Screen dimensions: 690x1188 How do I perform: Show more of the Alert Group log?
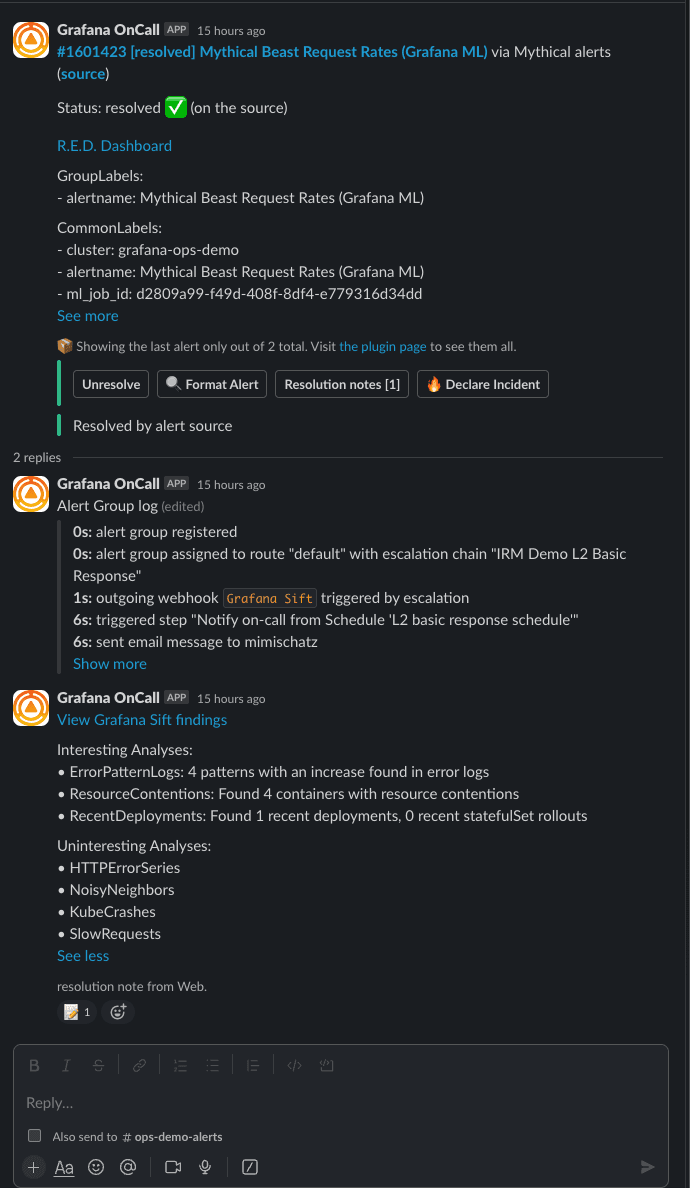point(109,663)
